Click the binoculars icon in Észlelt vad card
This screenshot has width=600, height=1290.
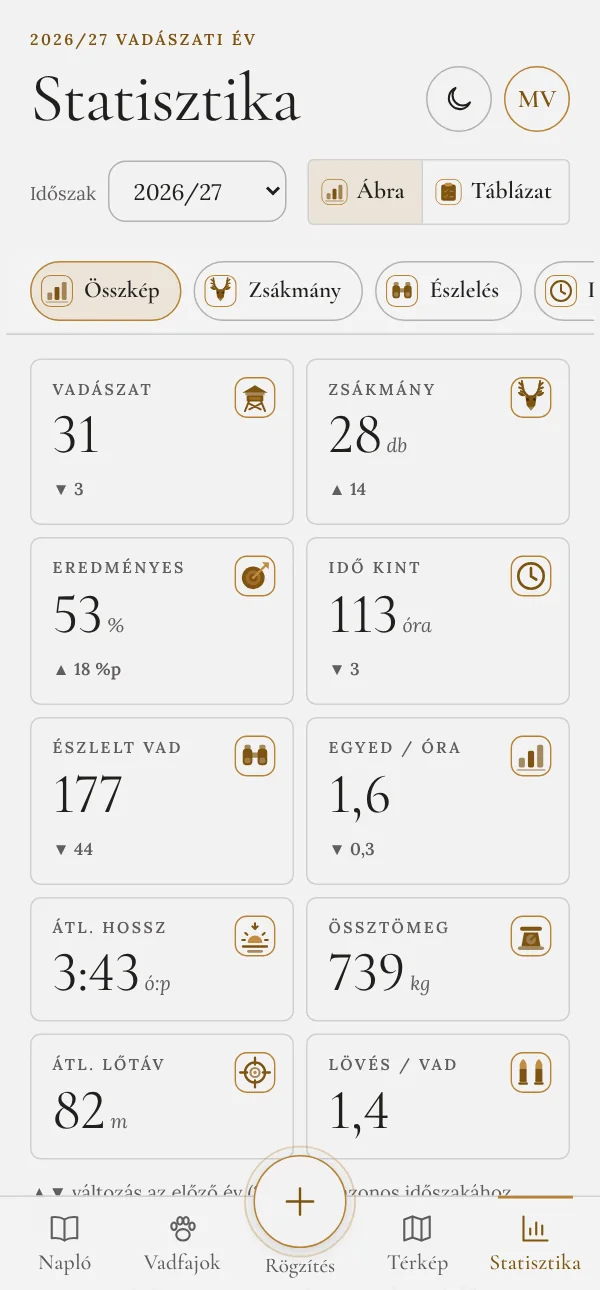tap(255, 756)
